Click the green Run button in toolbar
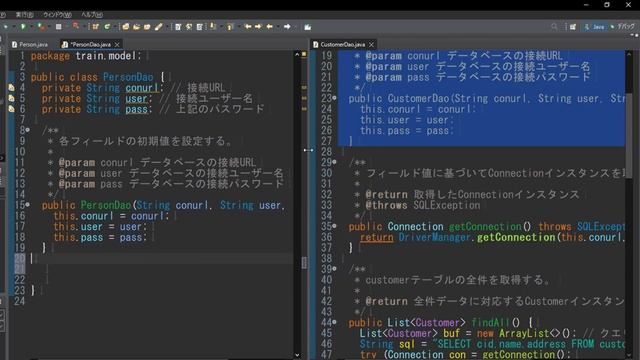640x360 pixels. (x=23, y=27)
